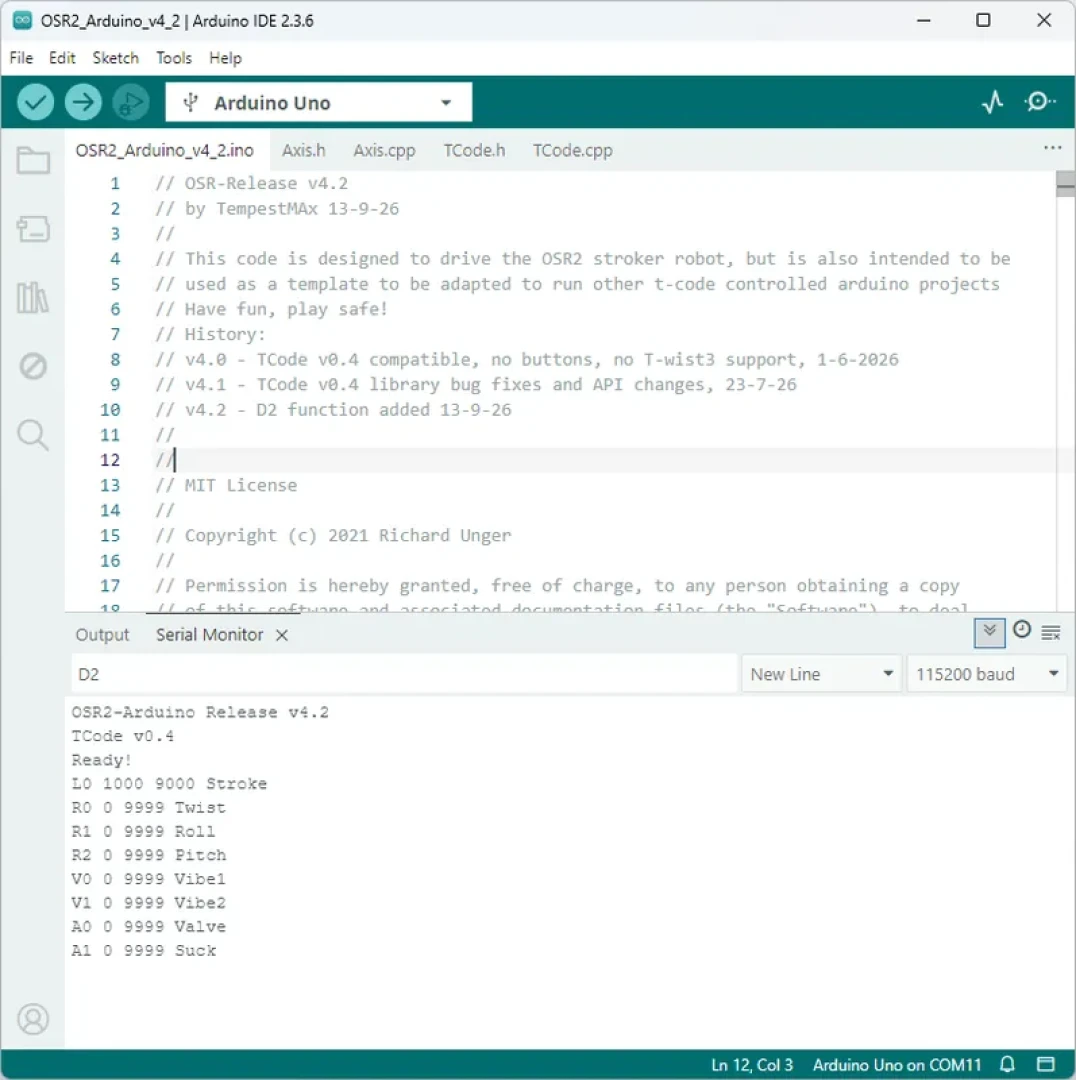This screenshot has height=1080, width=1076.
Task: Click the 'V0 0 9999 Vibe1' output line
Action: [148, 879]
